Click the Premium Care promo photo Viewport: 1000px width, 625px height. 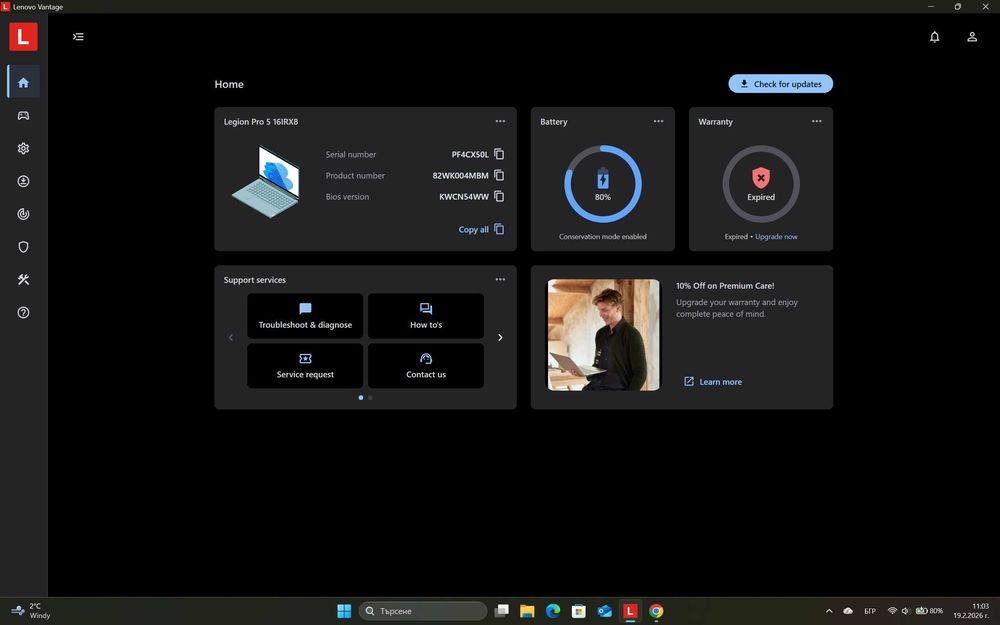click(x=603, y=335)
